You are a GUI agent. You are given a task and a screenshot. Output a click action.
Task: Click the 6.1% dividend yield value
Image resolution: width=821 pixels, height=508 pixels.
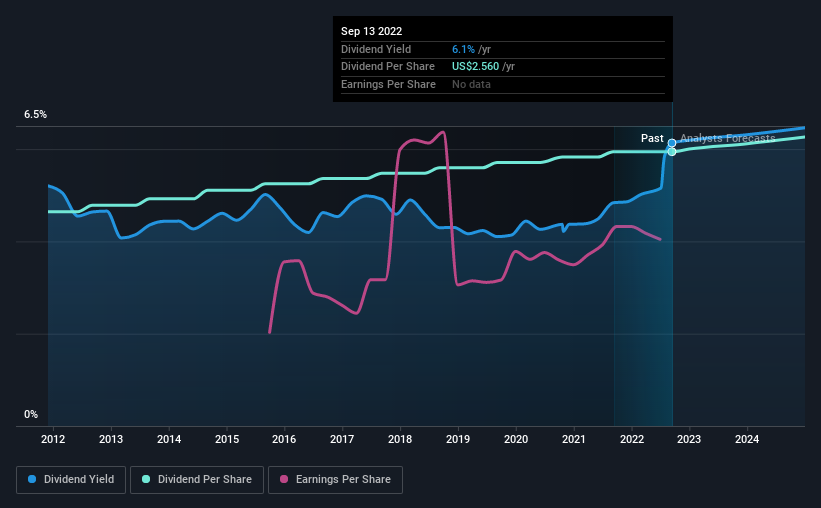point(463,49)
